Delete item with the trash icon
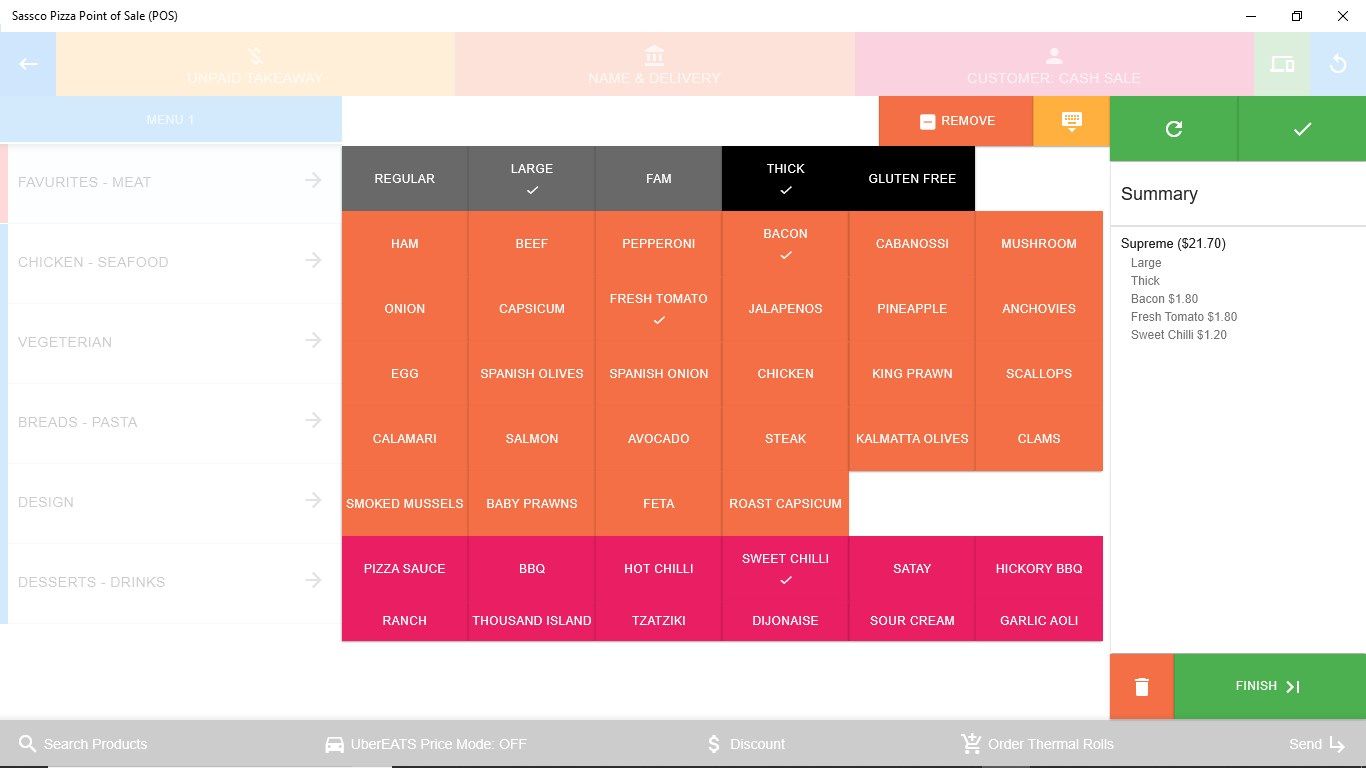Viewport: 1366px width, 768px height. (1142, 687)
